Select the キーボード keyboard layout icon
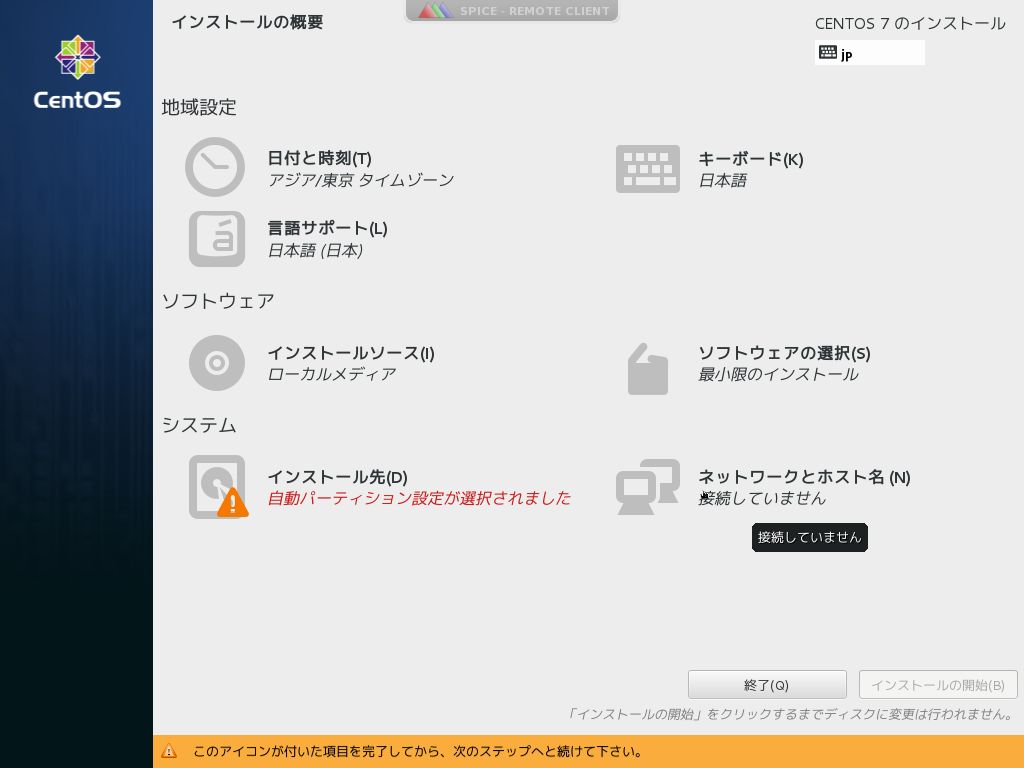 click(648, 168)
